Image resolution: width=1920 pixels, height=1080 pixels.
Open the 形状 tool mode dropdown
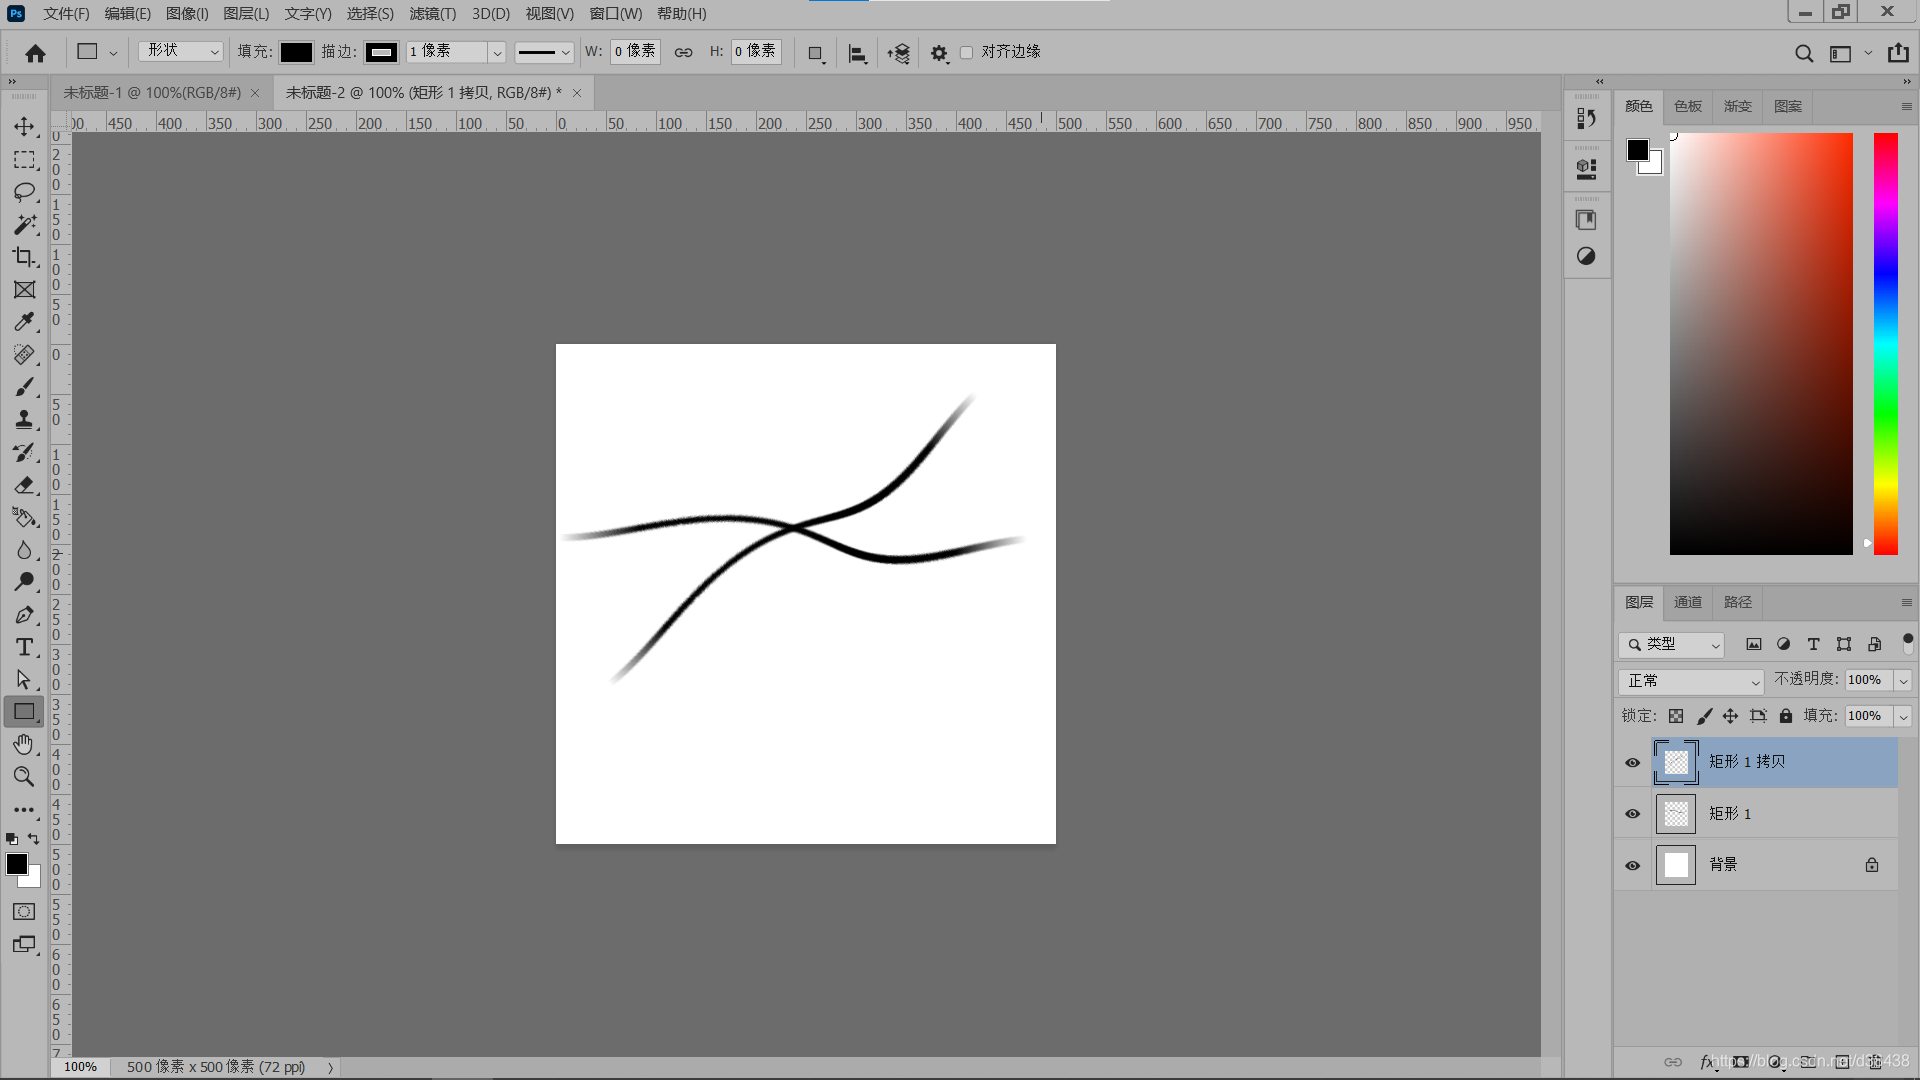pyautogui.click(x=181, y=51)
